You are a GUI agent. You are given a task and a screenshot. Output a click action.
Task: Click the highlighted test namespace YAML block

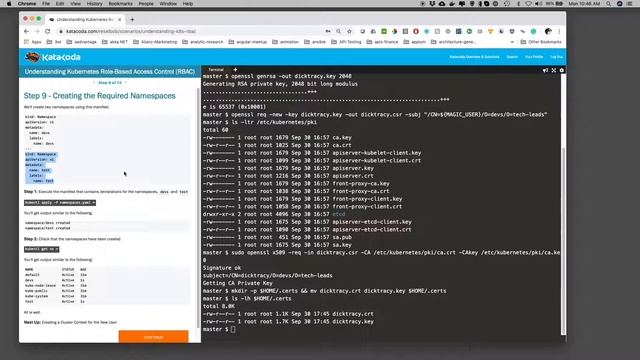(x=41, y=167)
